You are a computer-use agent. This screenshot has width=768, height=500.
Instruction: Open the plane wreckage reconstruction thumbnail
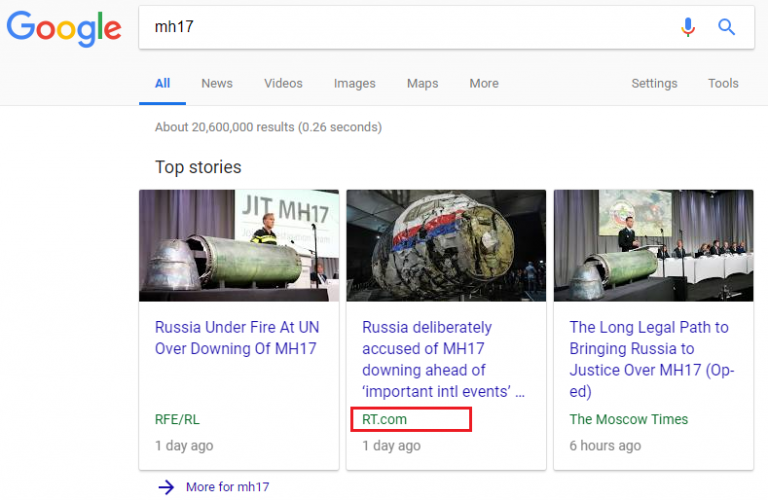pyautogui.click(x=446, y=245)
